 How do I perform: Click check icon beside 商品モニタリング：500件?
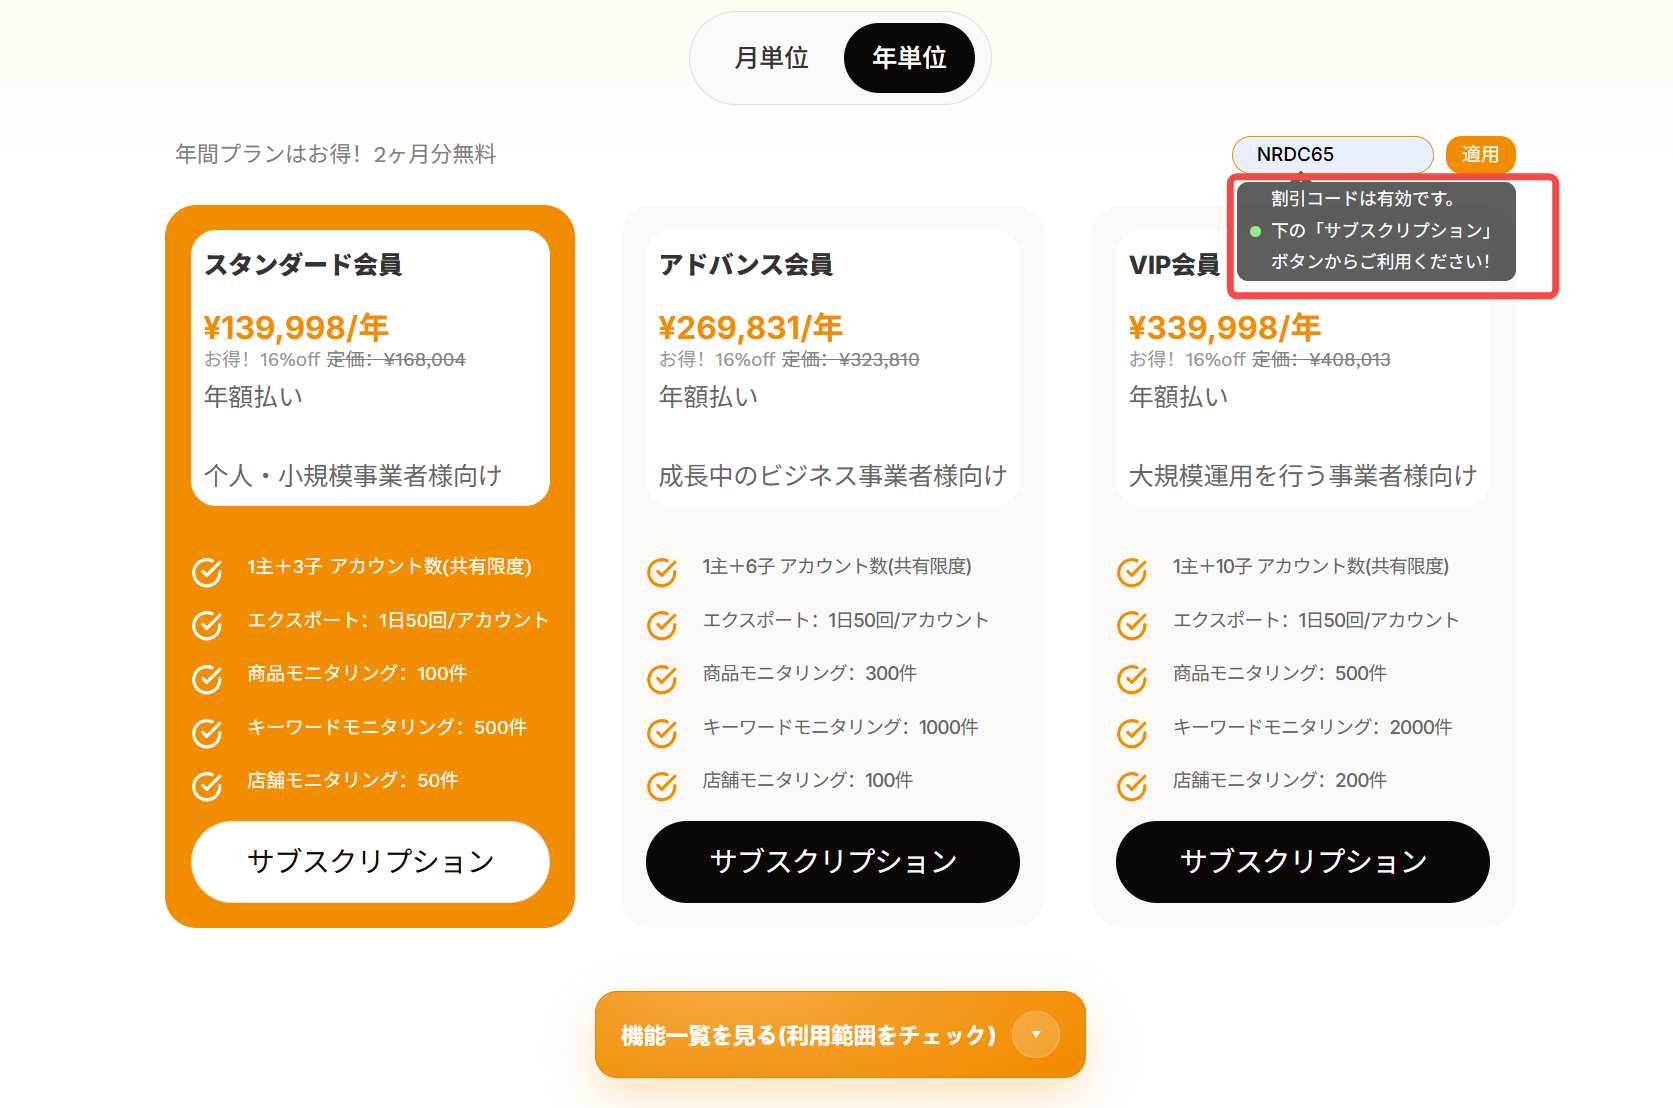pyautogui.click(x=1132, y=679)
